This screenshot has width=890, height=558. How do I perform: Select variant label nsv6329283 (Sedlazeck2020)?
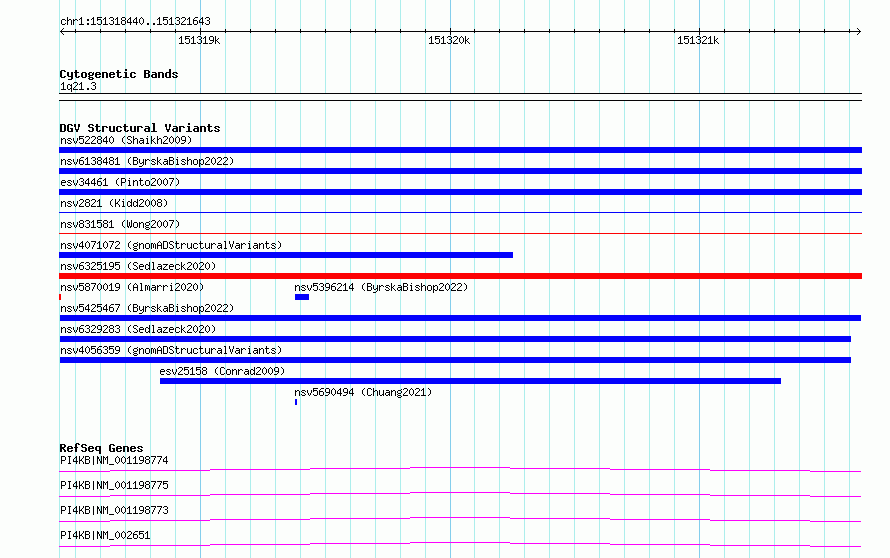[x=138, y=329]
